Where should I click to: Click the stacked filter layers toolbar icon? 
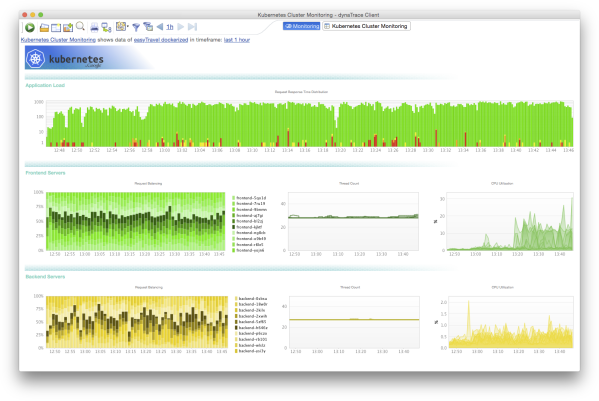(148, 27)
